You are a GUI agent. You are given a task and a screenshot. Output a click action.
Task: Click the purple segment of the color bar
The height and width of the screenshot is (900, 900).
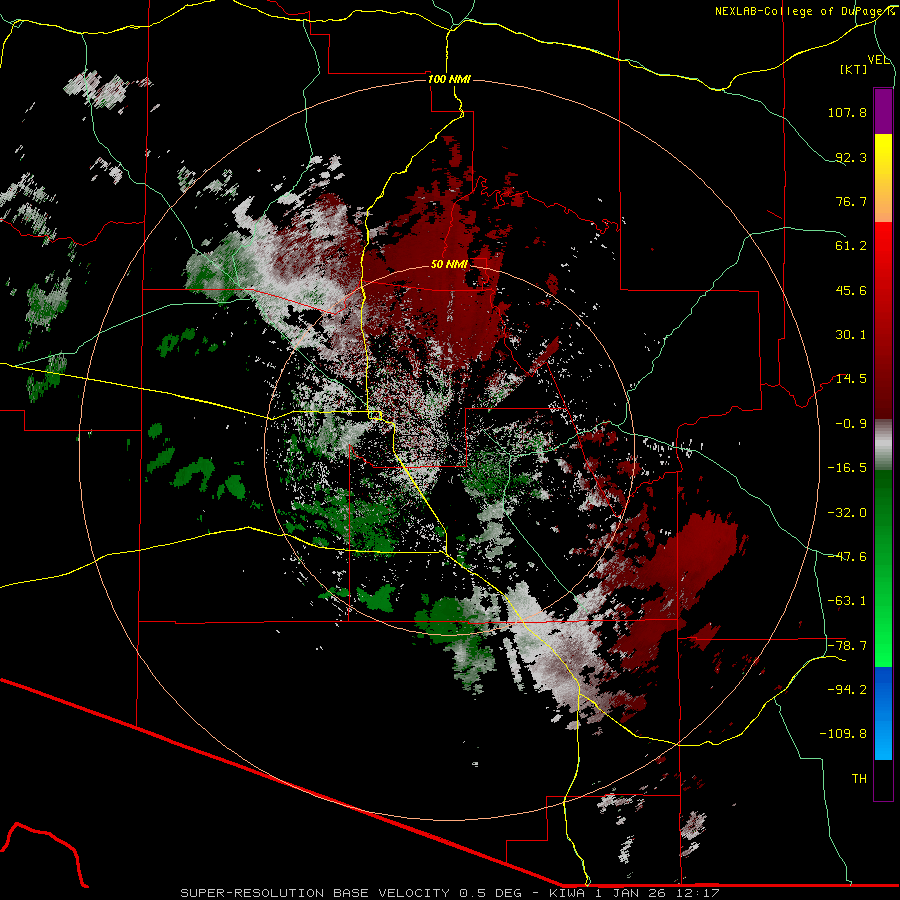pos(883,111)
